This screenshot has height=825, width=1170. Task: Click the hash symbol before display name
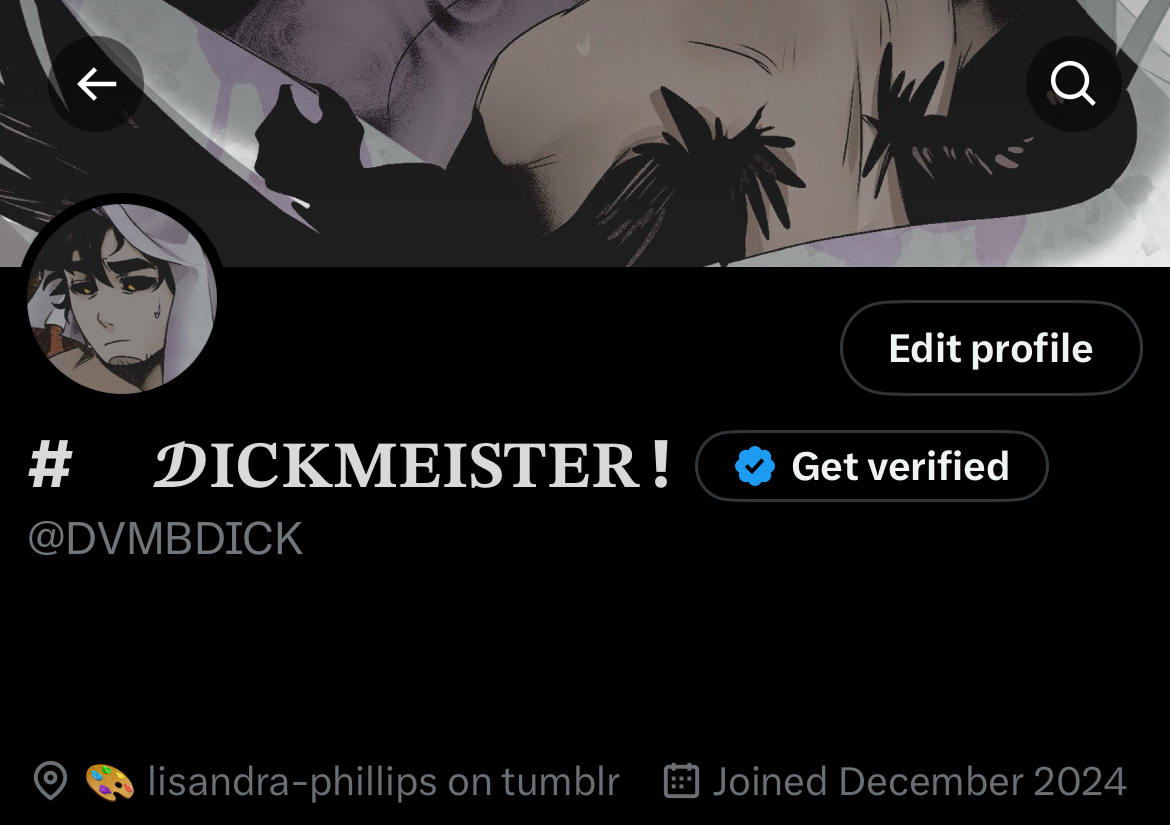50,464
